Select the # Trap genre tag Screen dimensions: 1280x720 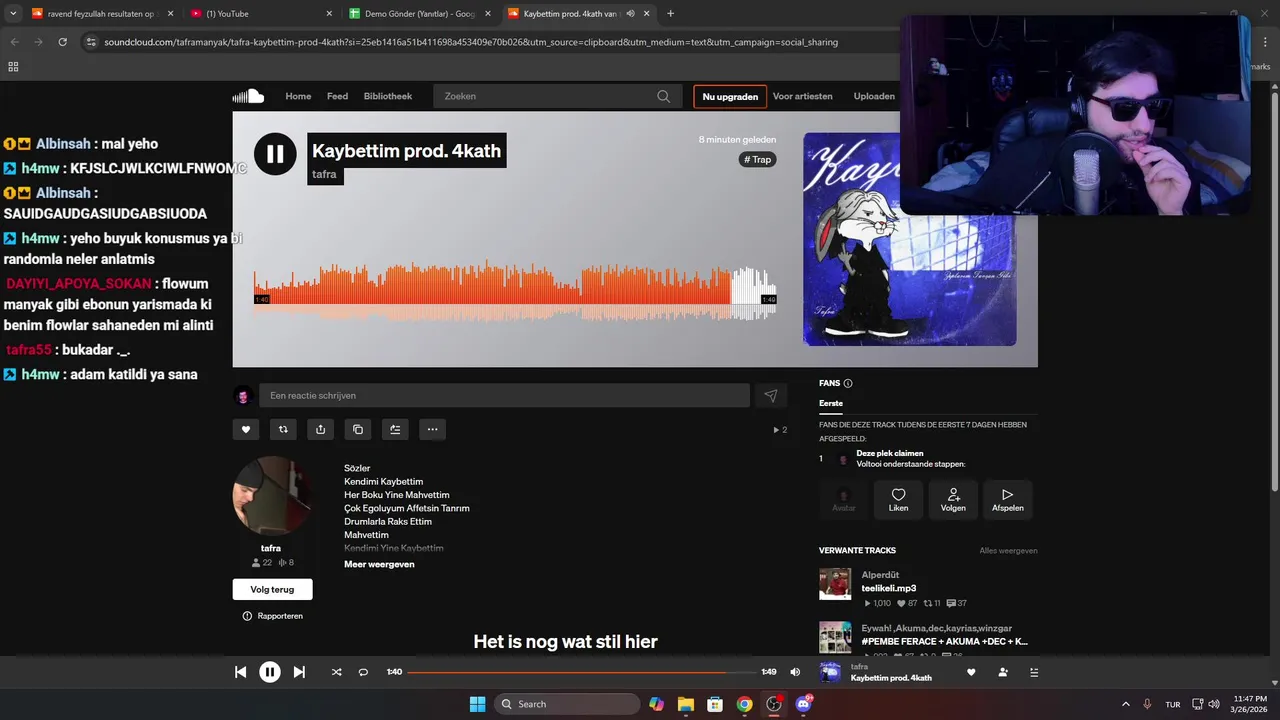point(758,159)
